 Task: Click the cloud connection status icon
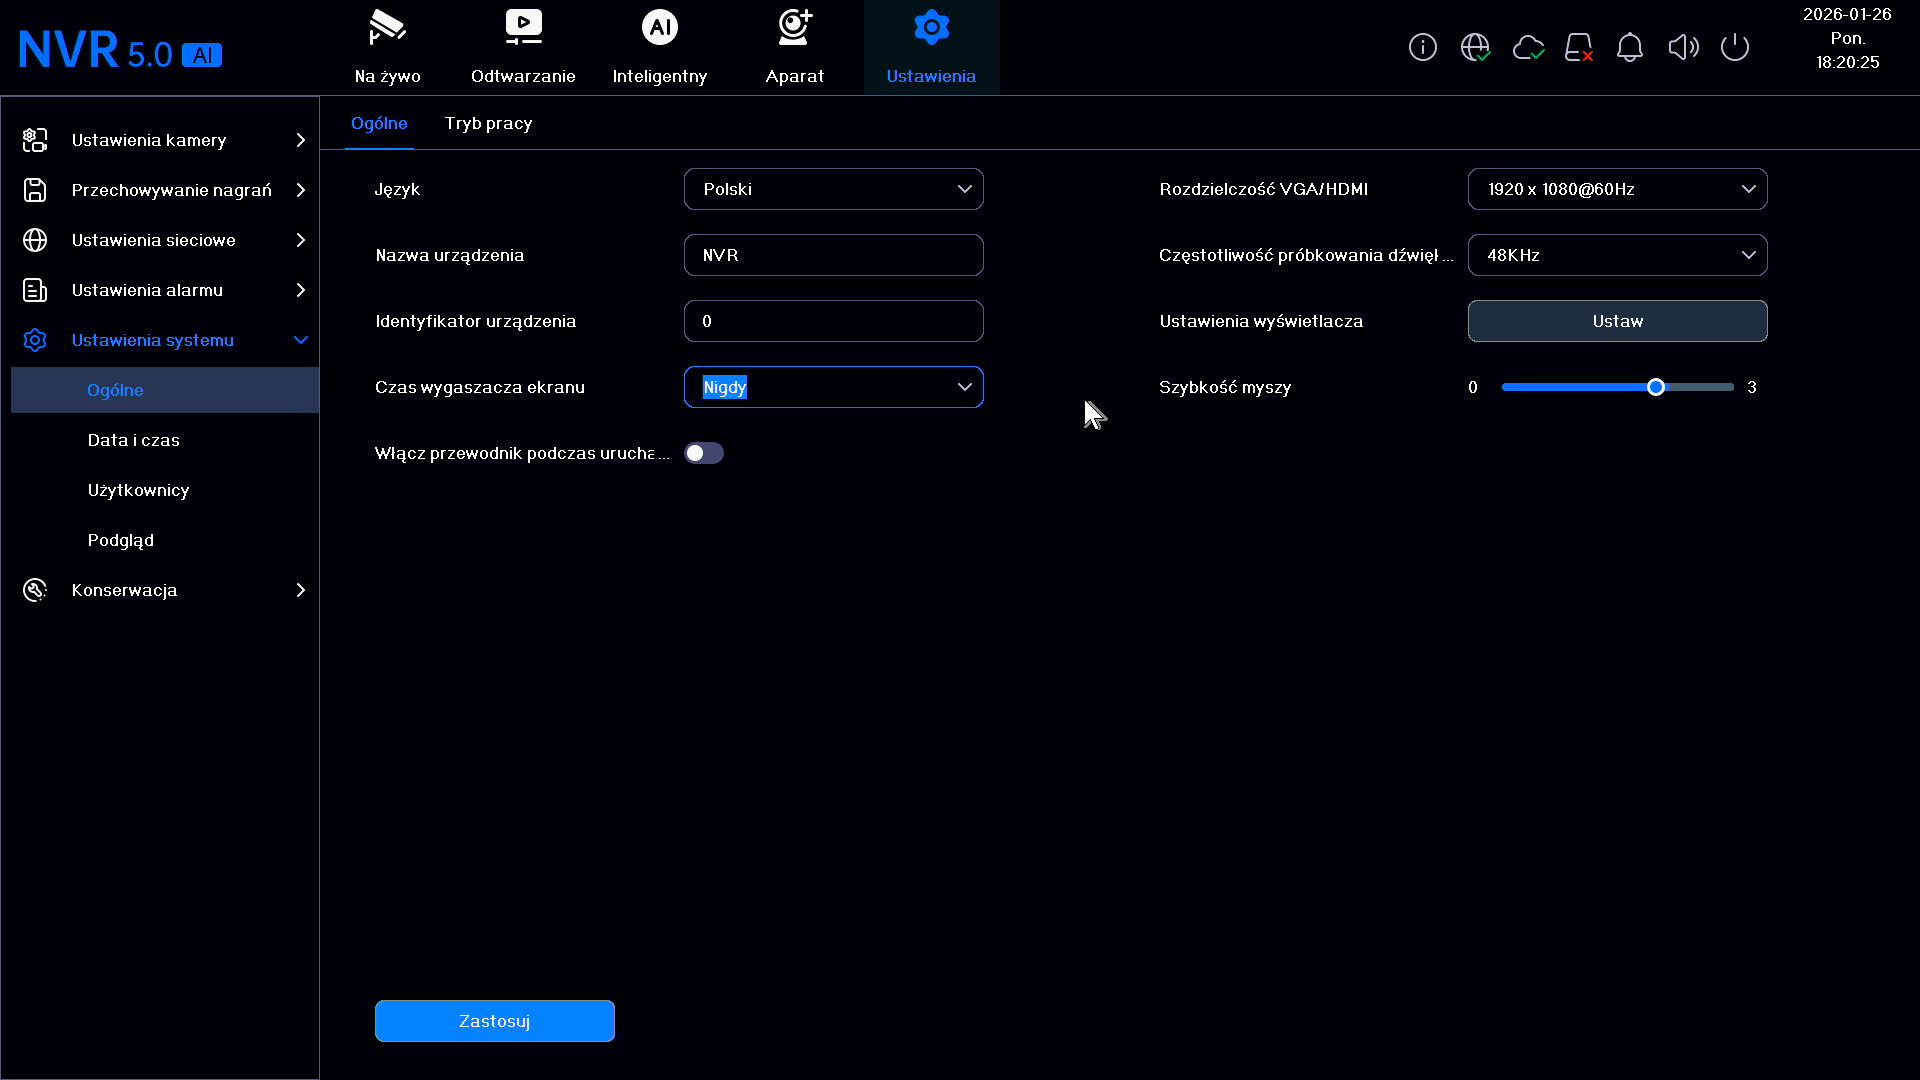pyautogui.click(x=1528, y=47)
